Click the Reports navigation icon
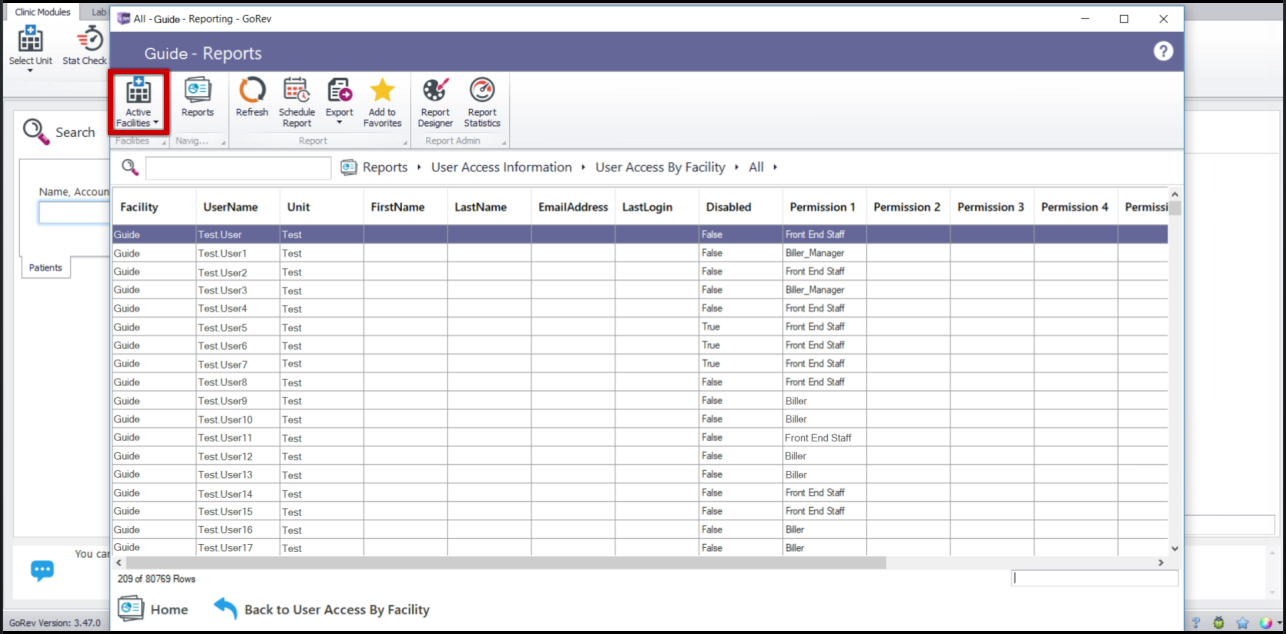This screenshot has width=1286, height=634. (x=197, y=98)
